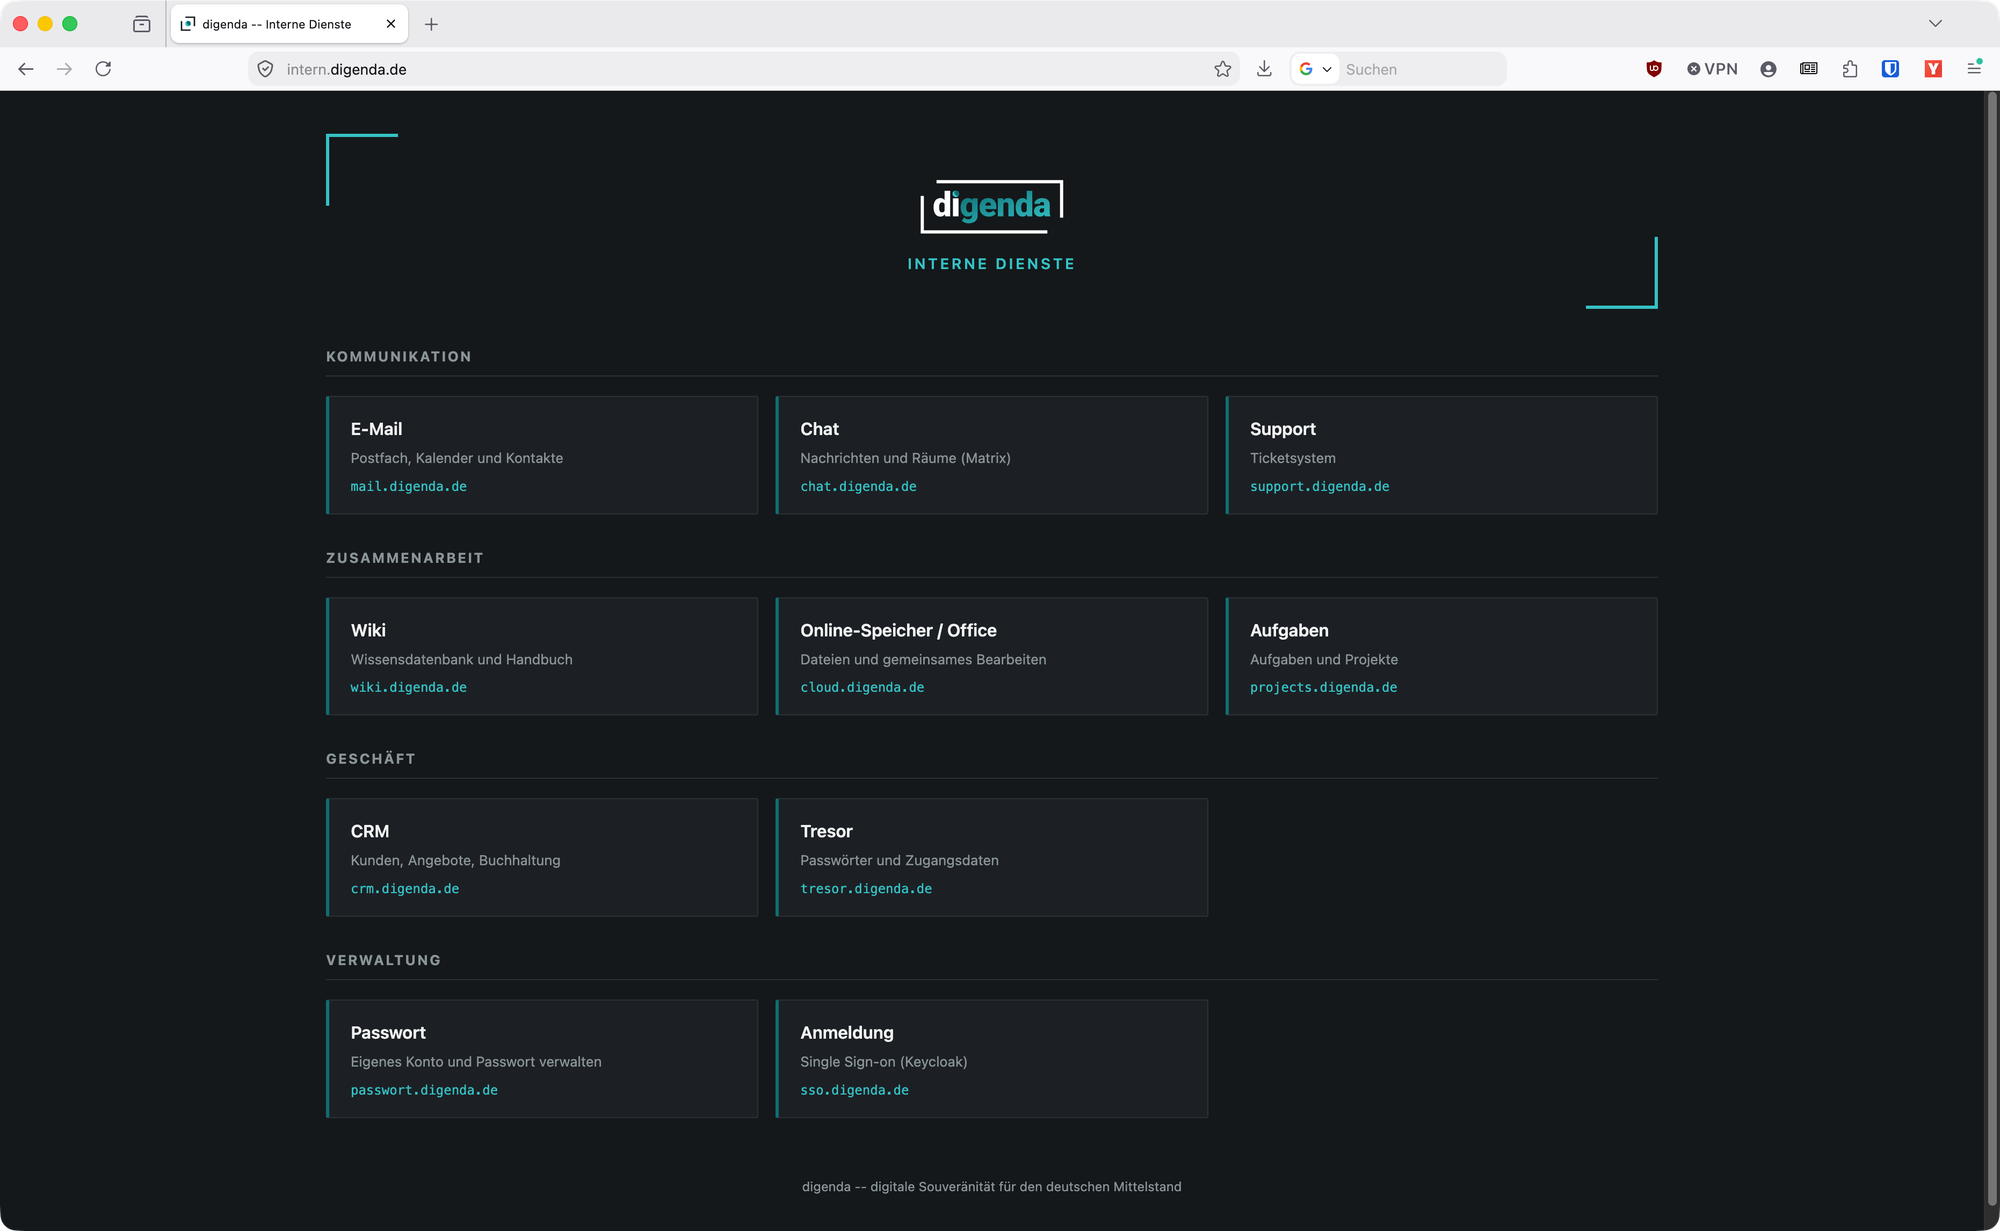Open the E-Mail service card
Image resolution: width=2000 pixels, height=1231 pixels.
tap(542, 455)
